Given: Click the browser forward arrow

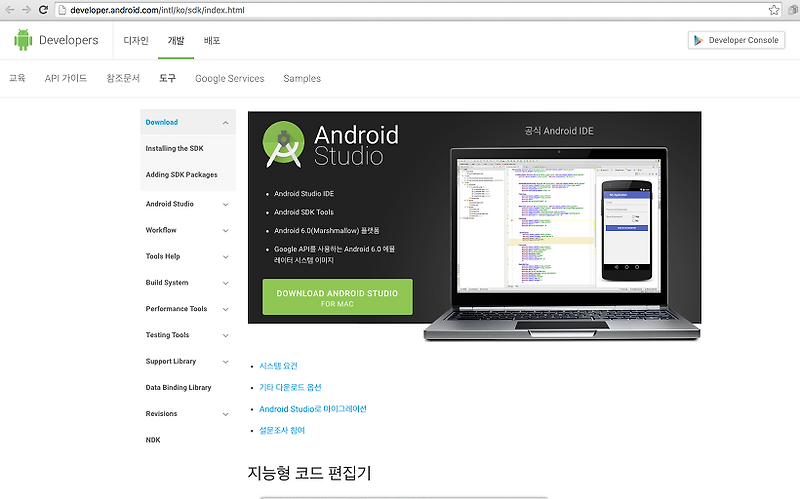Looking at the screenshot, I should pyautogui.click(x=27, y=10).
